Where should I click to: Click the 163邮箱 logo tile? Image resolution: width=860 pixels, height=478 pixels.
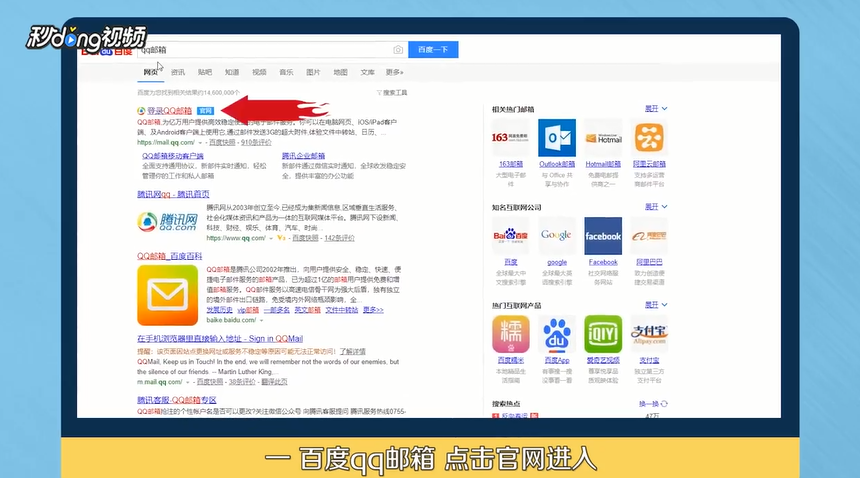point(511,138)
